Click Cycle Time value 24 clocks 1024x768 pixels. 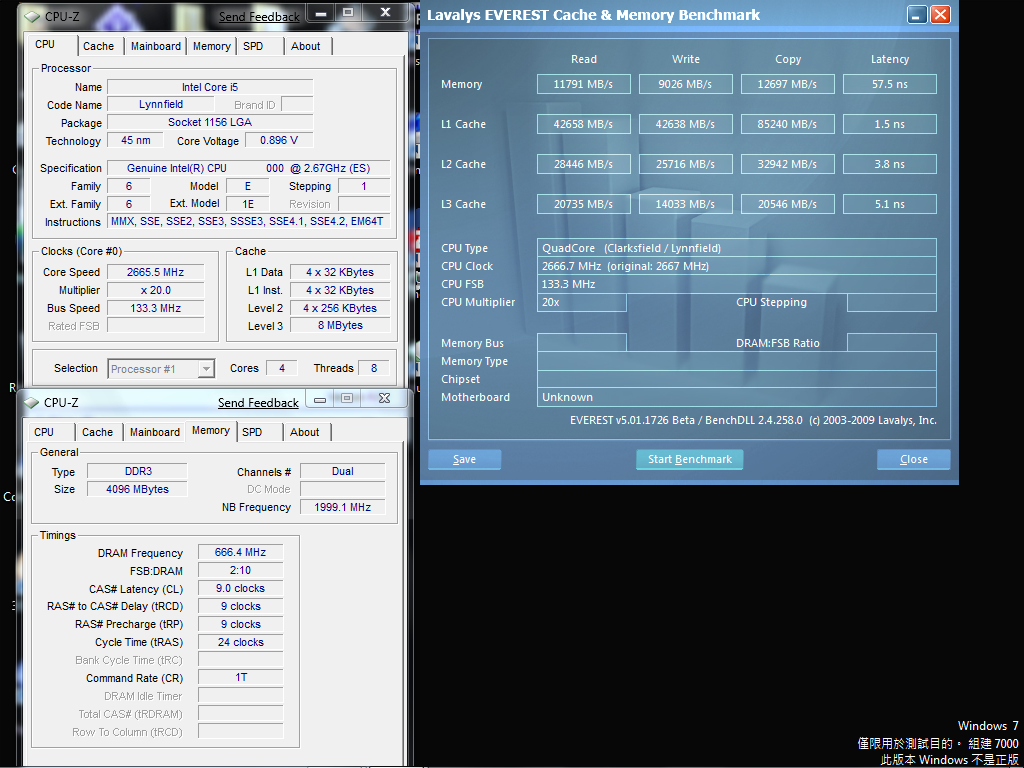tap(240, 642)
